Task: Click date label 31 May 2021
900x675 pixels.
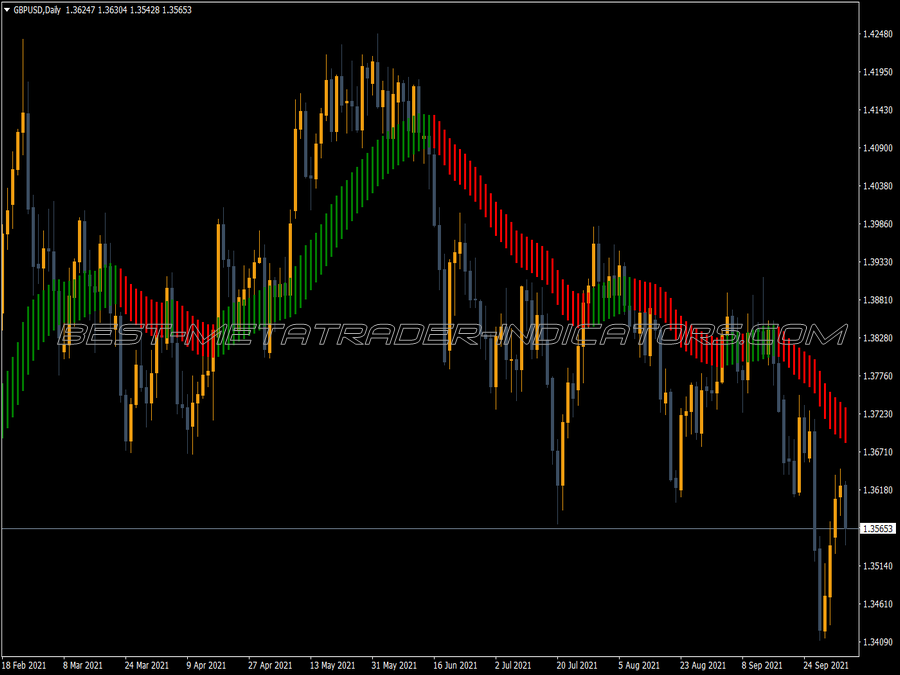Action: (x=394, y=665)
